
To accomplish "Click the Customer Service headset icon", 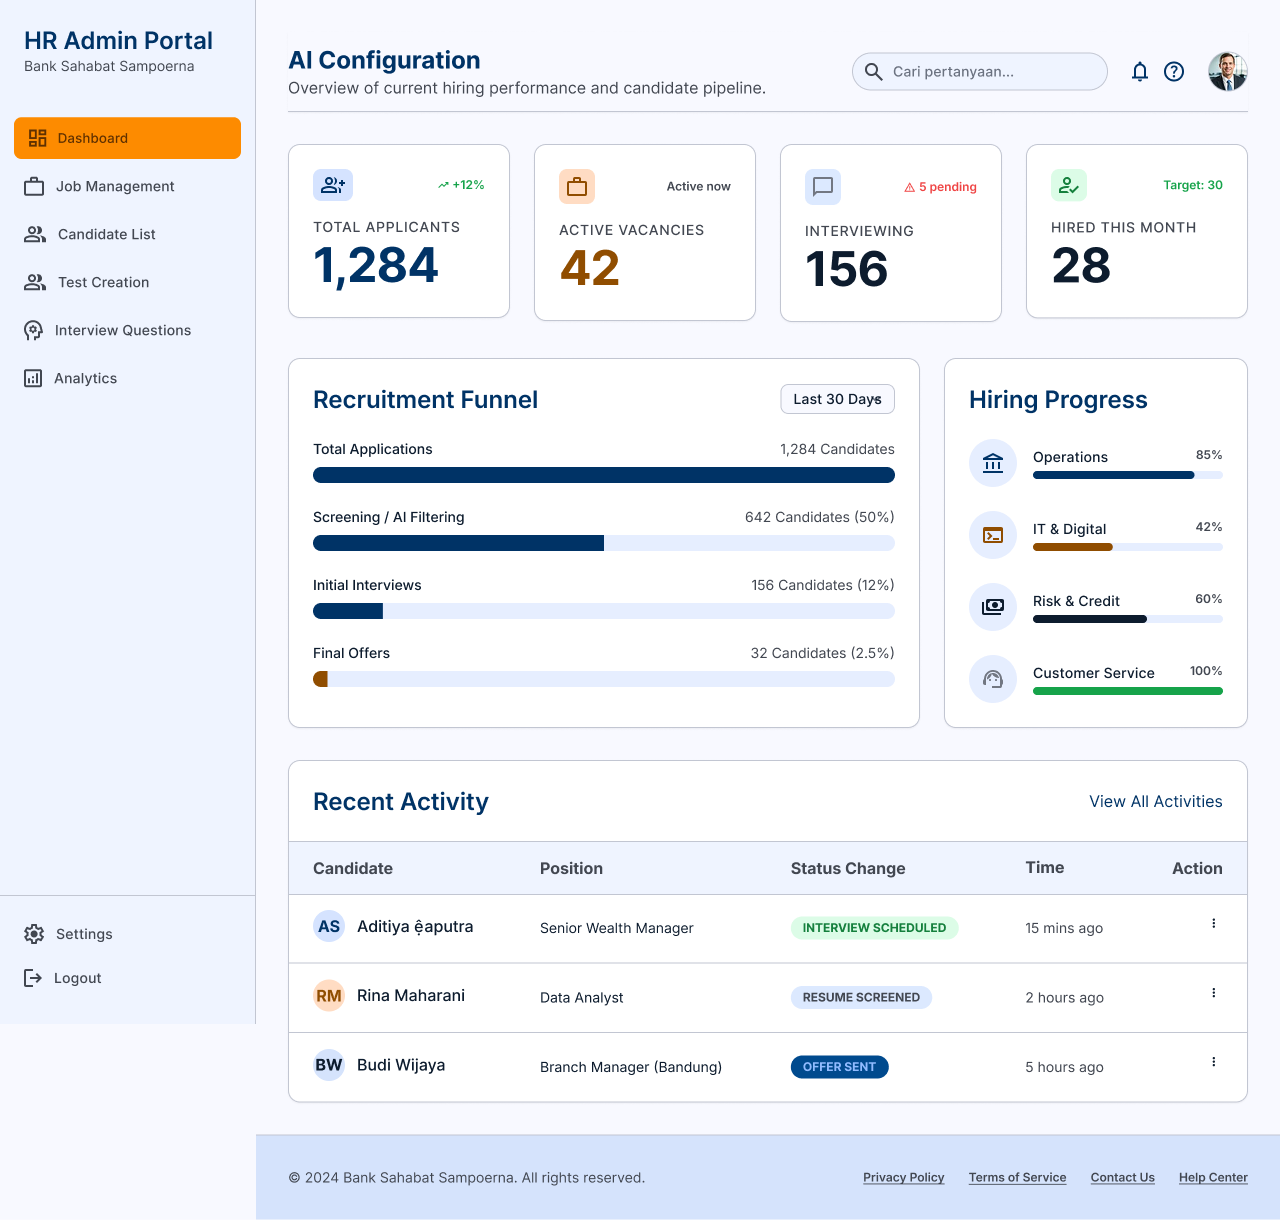I will coord(993,679).
